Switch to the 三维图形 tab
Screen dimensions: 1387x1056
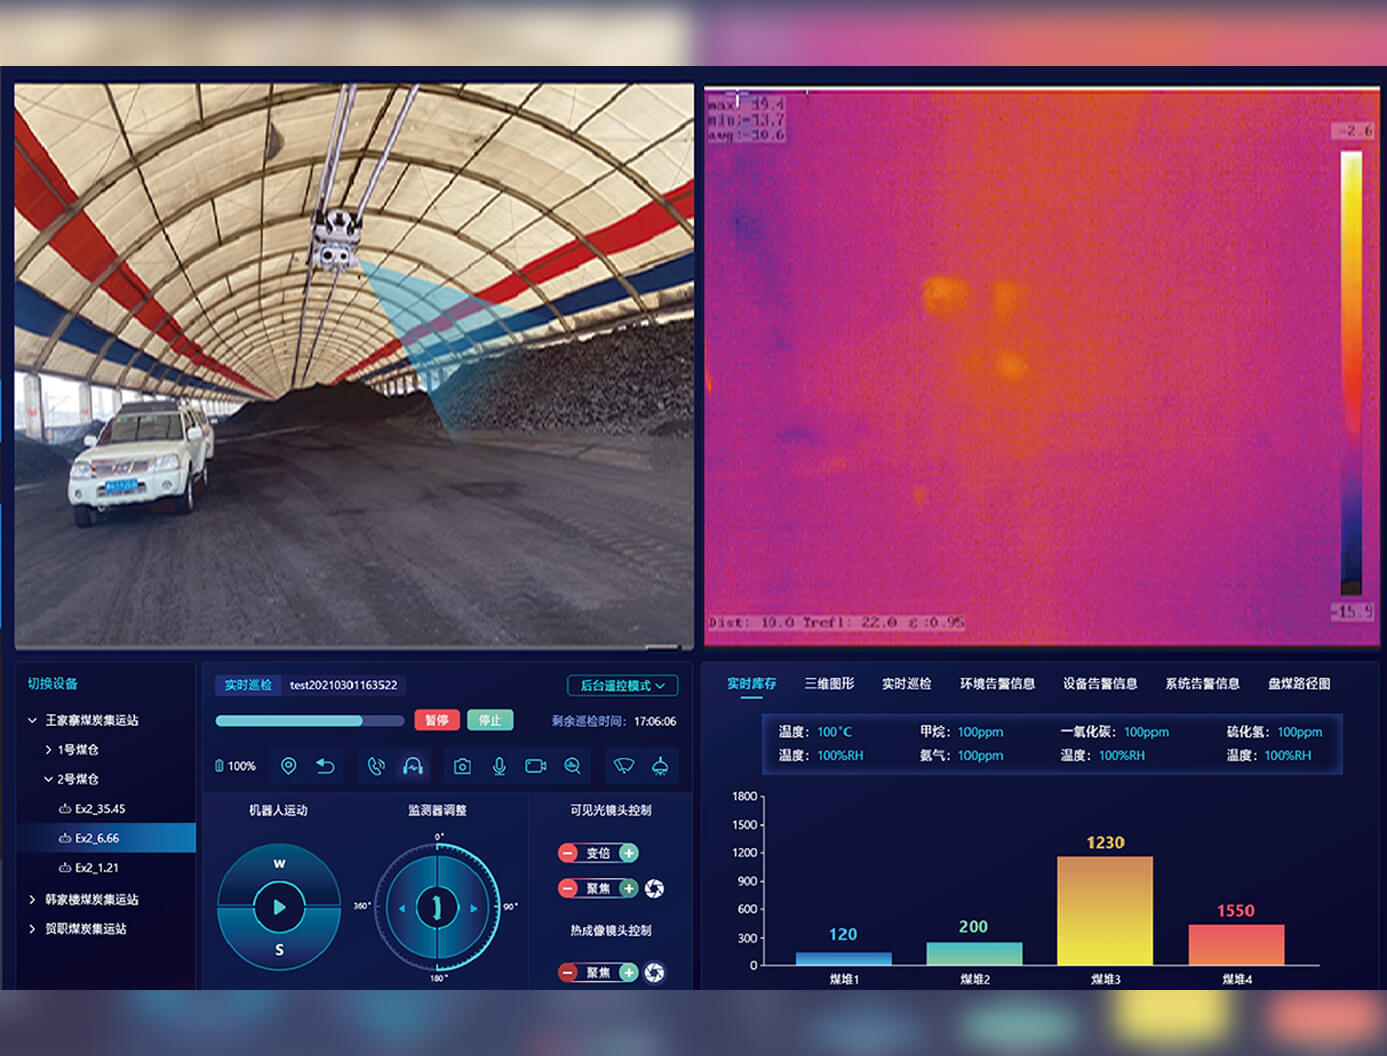pos(829,684)
